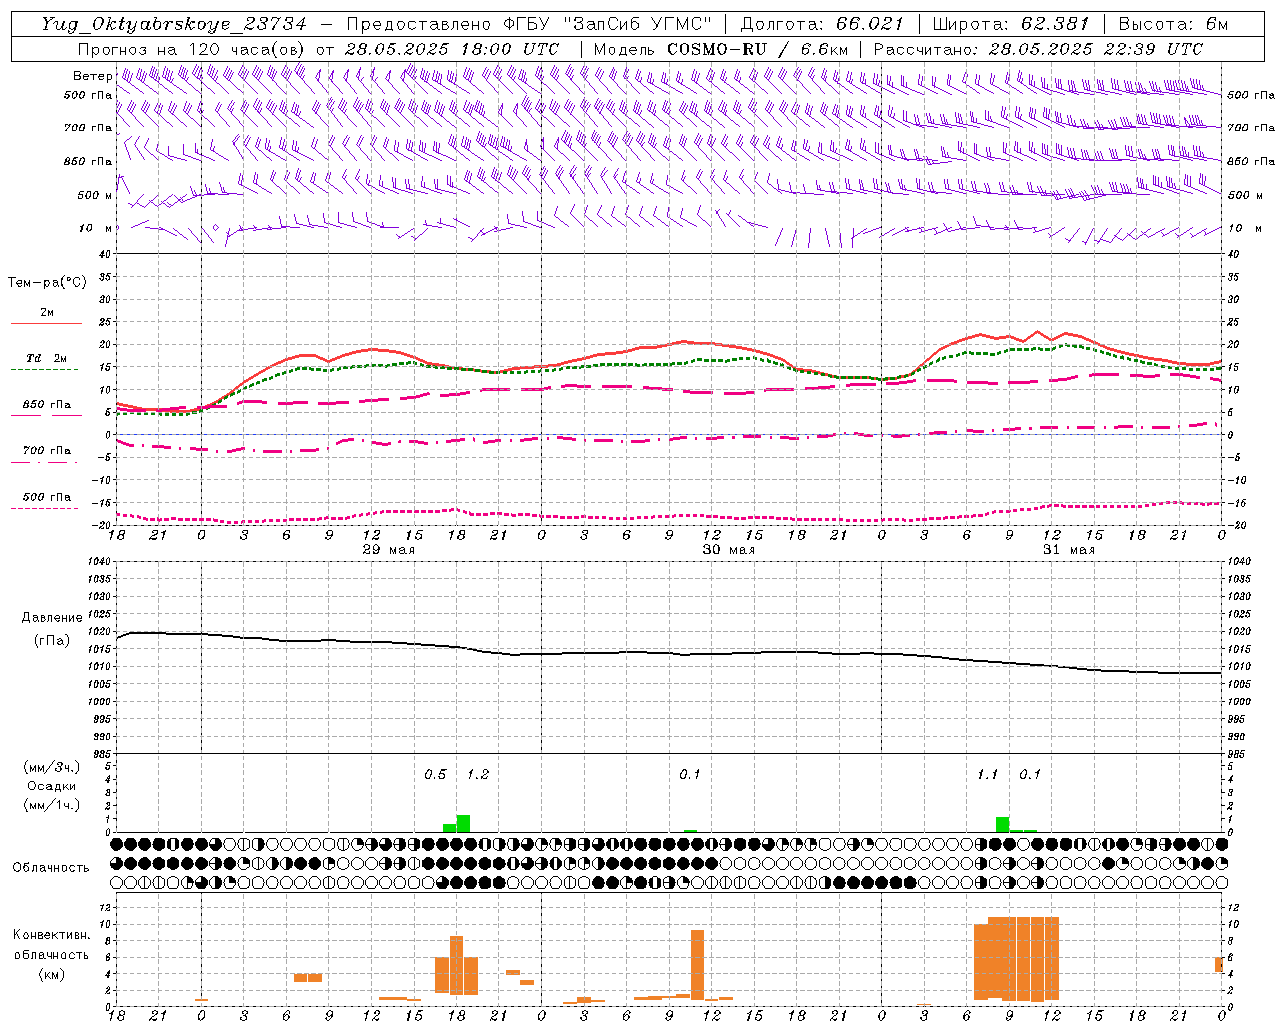
Task: Select the Облачность cloud cover label
Action: [51, 868]
